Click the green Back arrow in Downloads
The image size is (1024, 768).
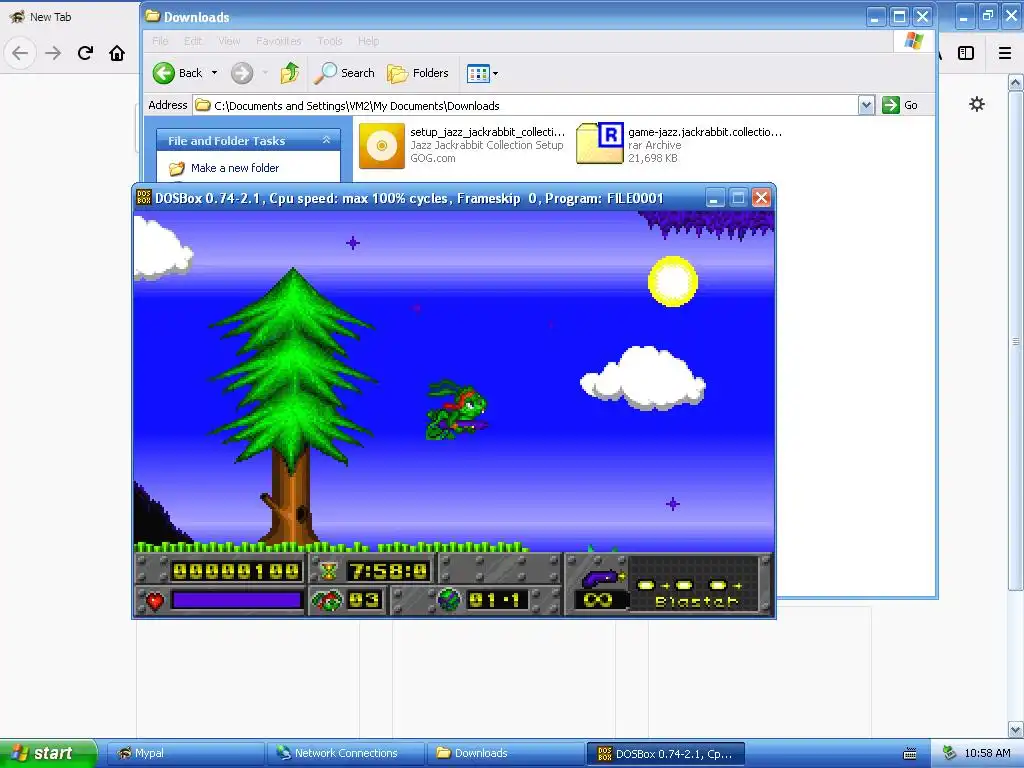click(x=164, y=73)
